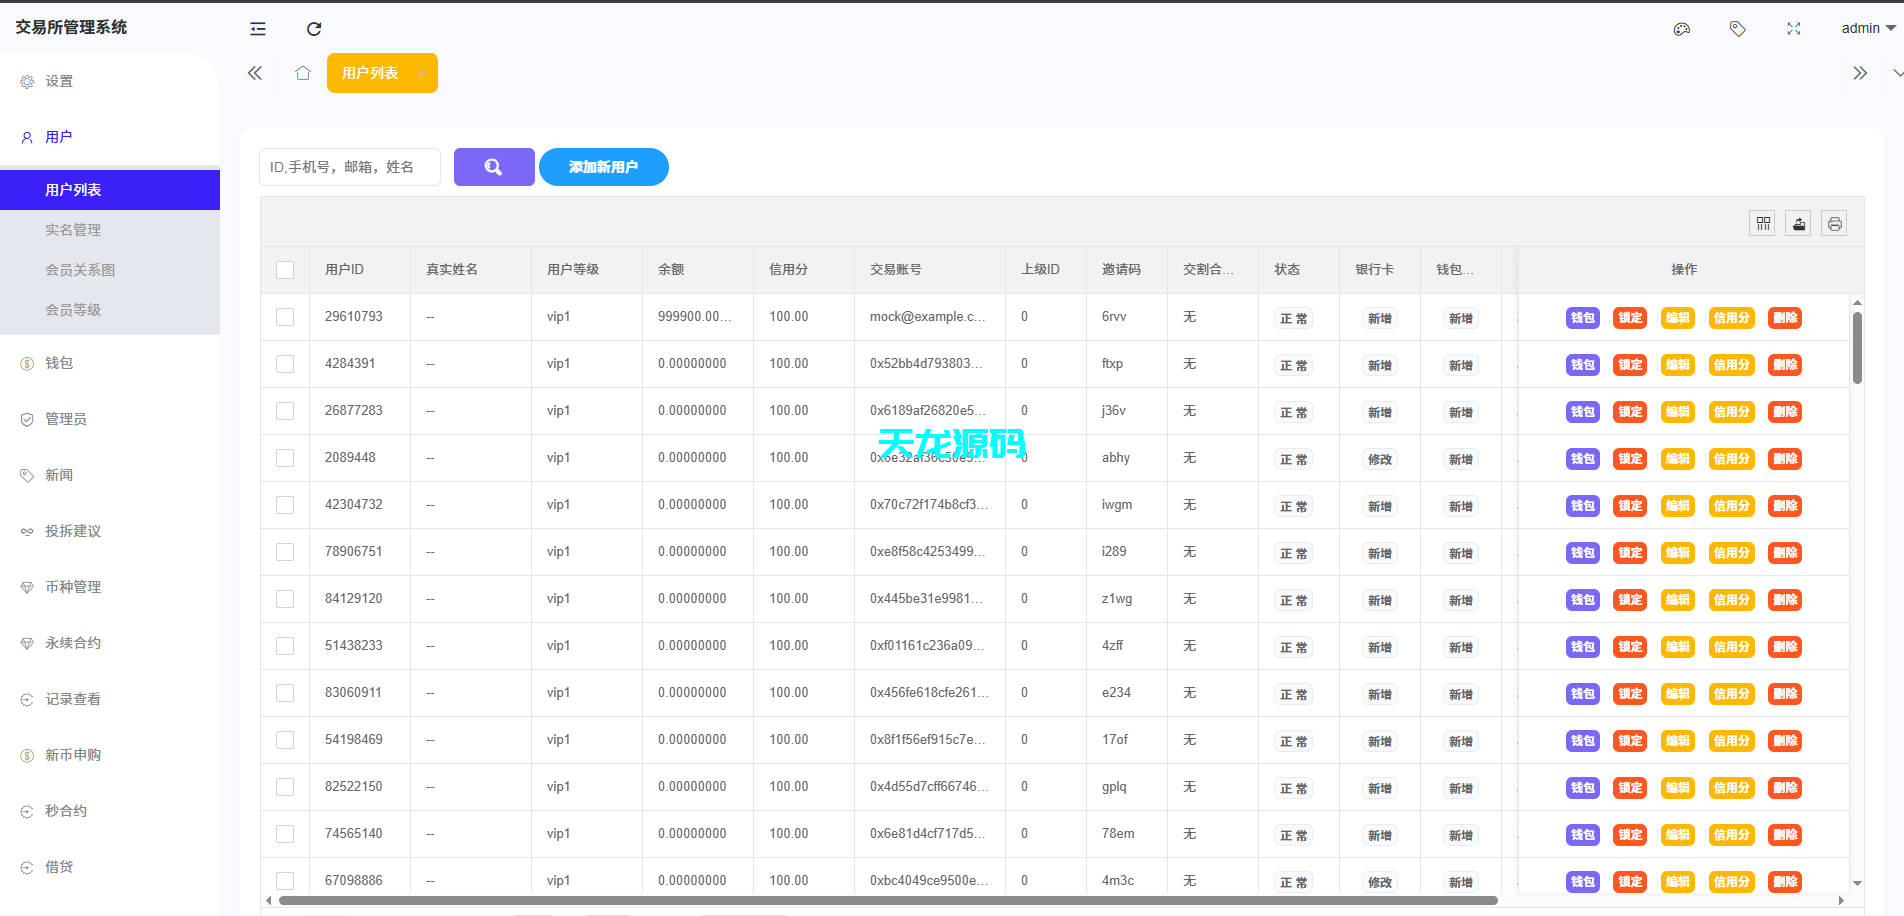Click the search input for ID or phone
This screenshot has height=916, width=1904.
click(x=349, y=167)
